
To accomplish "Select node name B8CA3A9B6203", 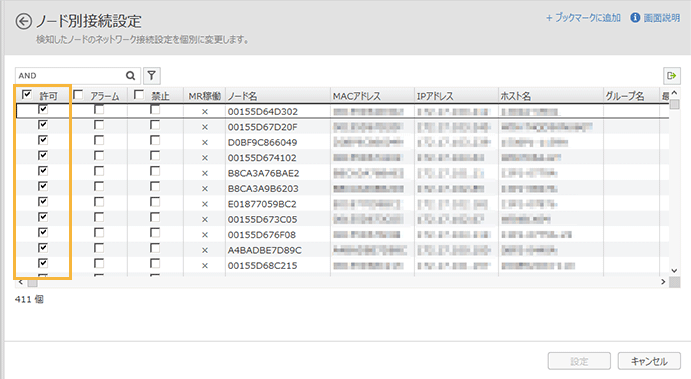I will pyautogui.click(x=263, y=189).
